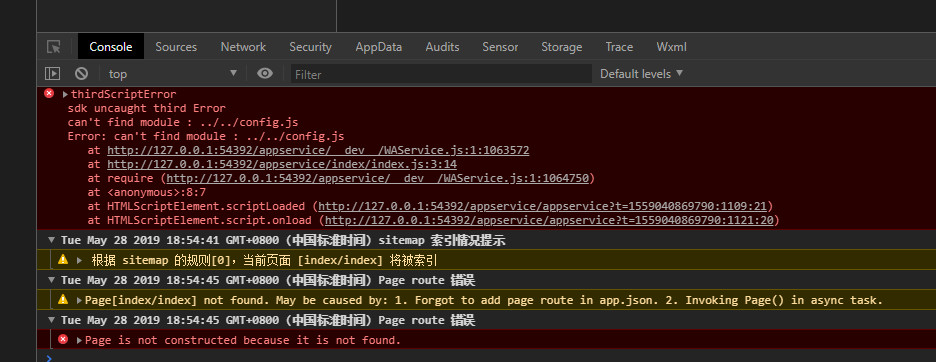Open the Network tab
The width and height of the screenshot is (936, 362).
tap(243, 47)
